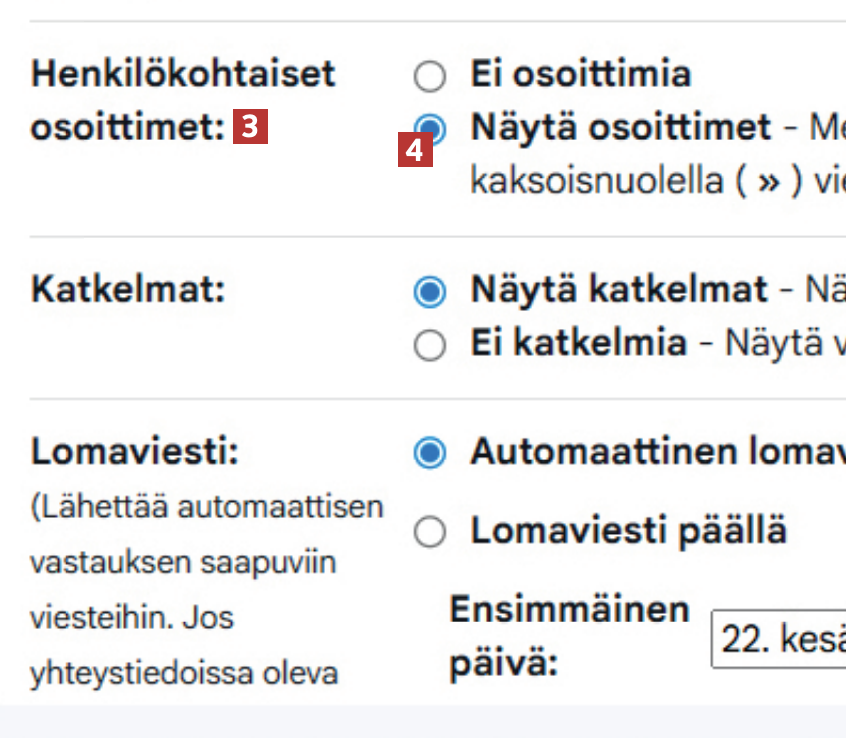Click the red number 3 marker
Image resolution: width=846 pixels, height=738 pixels.
pos(250,128)
